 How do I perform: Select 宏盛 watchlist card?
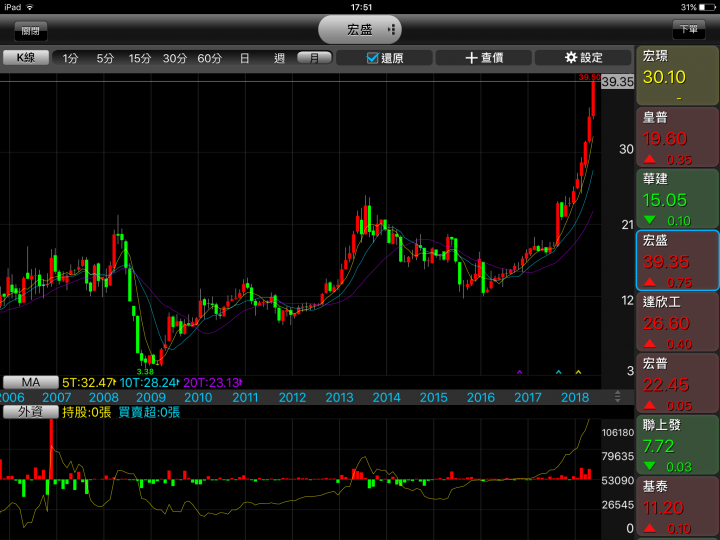[x=678, y=260]
